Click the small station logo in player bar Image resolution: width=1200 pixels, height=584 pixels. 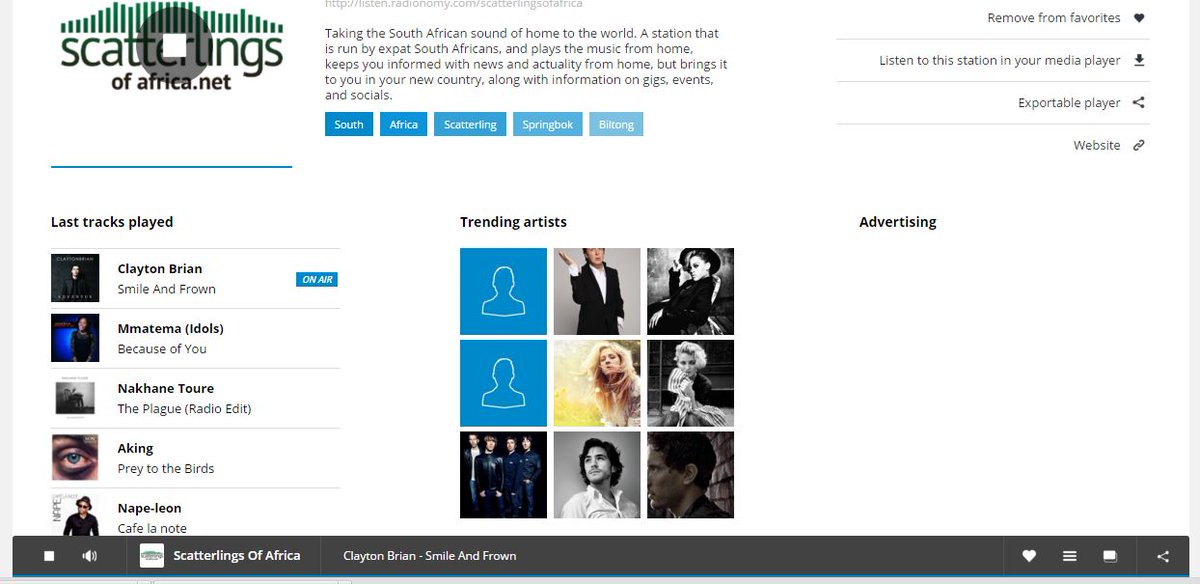click(151, 556)
